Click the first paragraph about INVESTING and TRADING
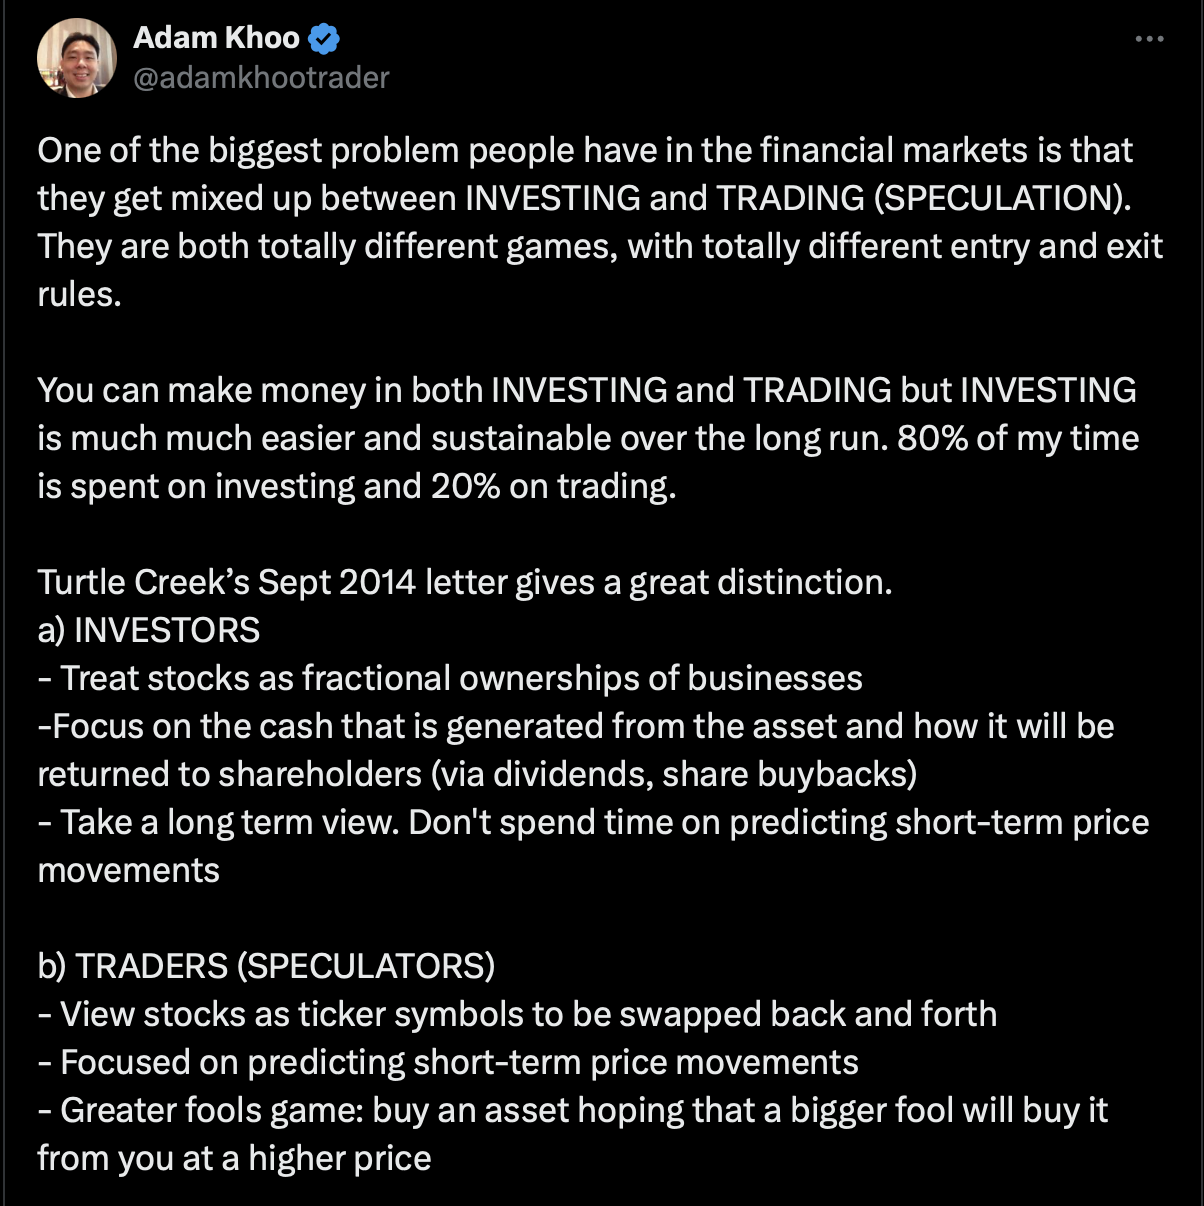The image size is (1204, 1206). coord(600,222)
